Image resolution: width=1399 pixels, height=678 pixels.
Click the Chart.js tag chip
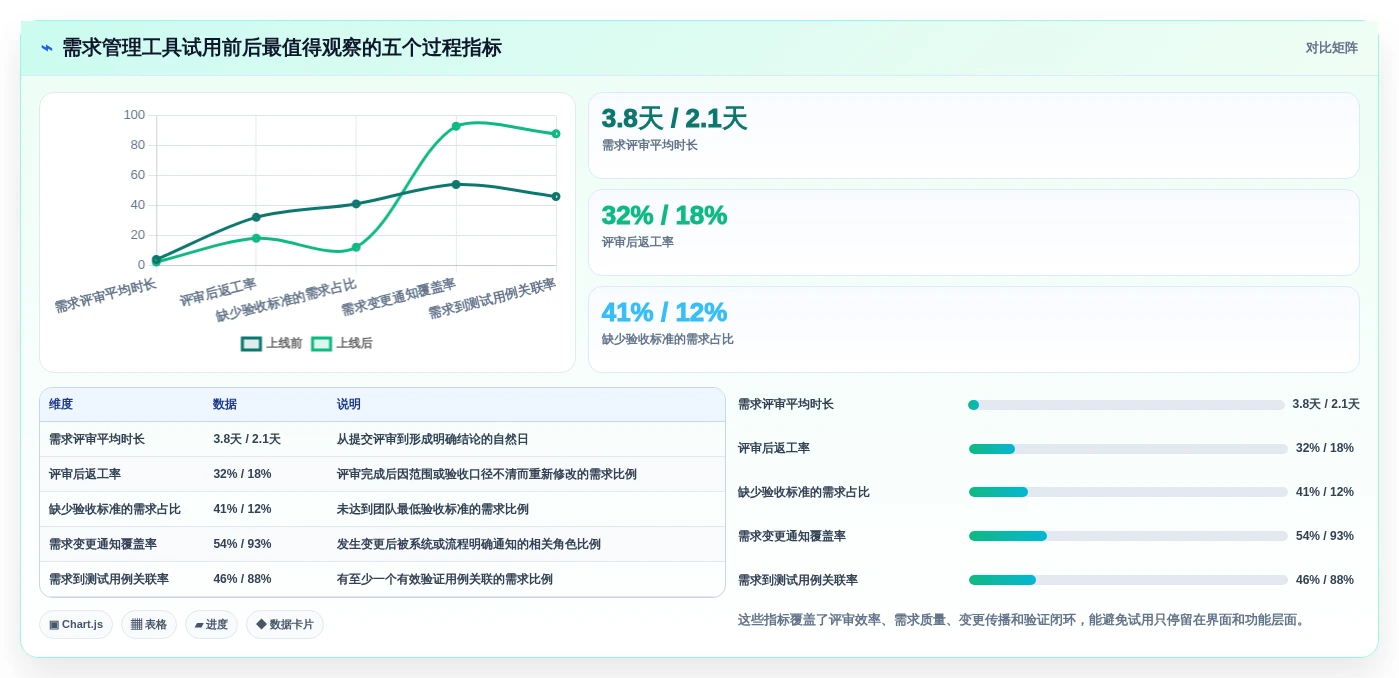point(76,624)
